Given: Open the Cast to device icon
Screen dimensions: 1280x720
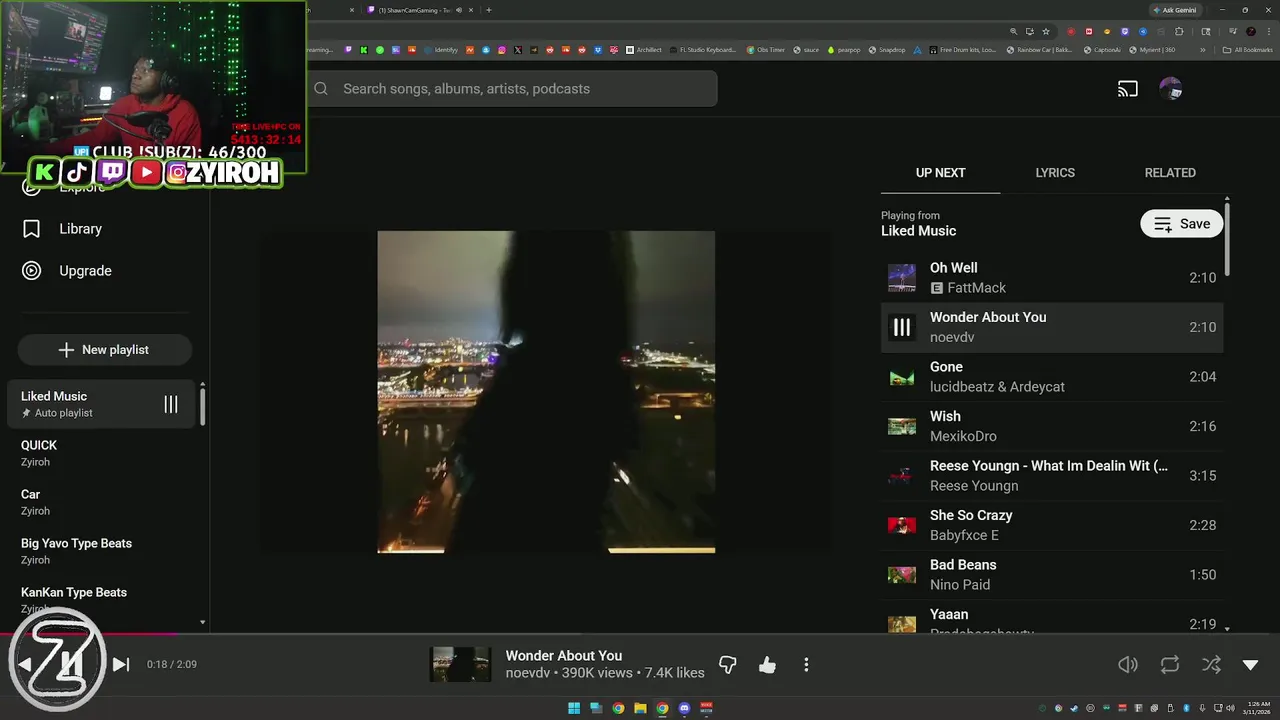Looking at the screenshot, I should click(1128, 89).
